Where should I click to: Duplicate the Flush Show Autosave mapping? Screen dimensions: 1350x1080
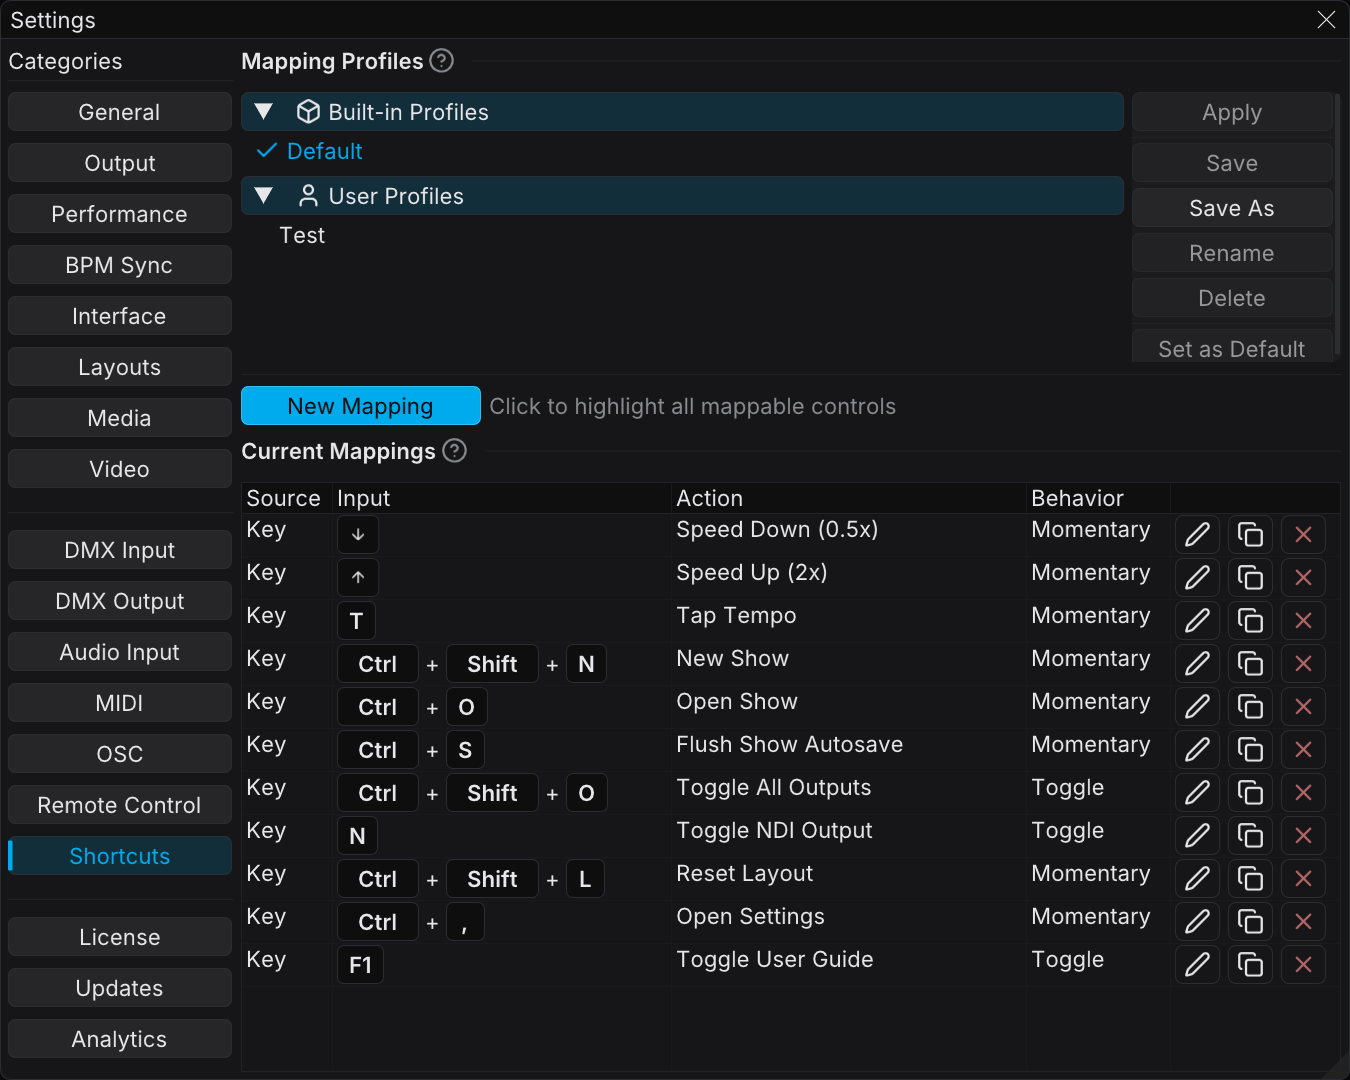point(1250,750)
